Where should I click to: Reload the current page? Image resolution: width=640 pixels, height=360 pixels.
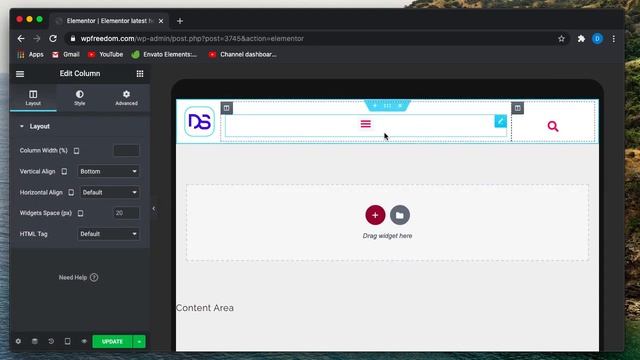click(53, 38)
